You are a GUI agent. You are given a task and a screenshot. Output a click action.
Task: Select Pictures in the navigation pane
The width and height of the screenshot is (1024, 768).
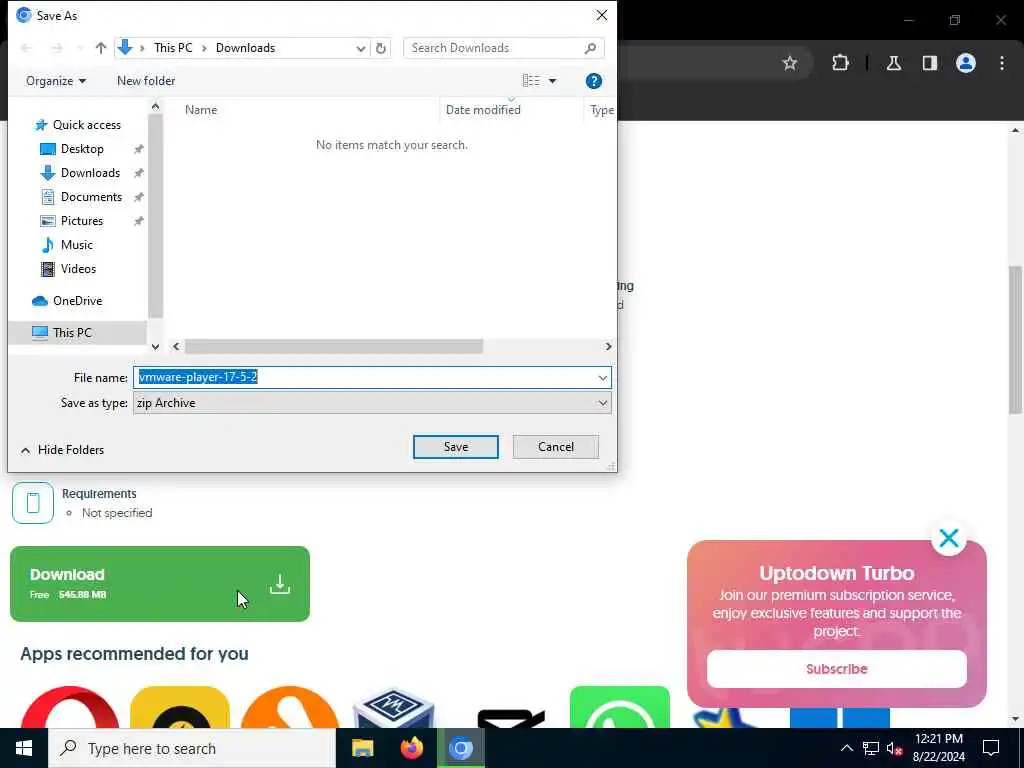click(x=82, y=221)
